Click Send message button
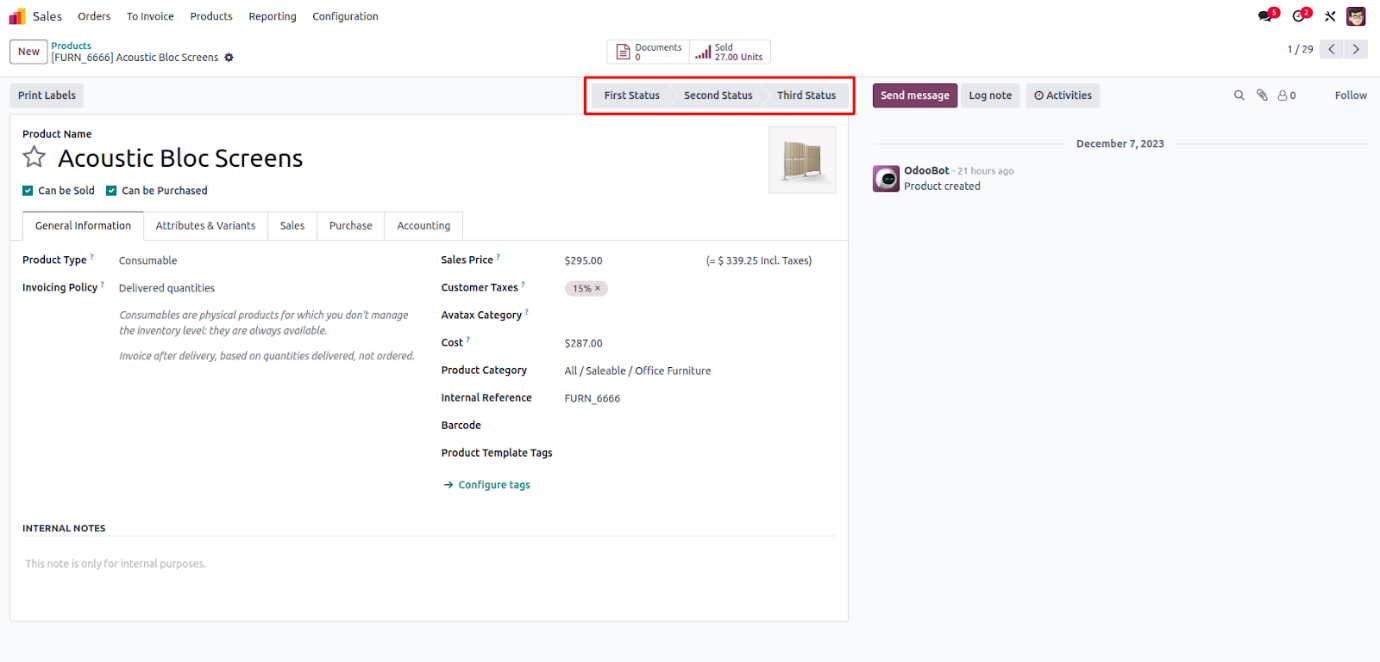Viewport: 1380px width, 662px height. click(x=915, y=95)
